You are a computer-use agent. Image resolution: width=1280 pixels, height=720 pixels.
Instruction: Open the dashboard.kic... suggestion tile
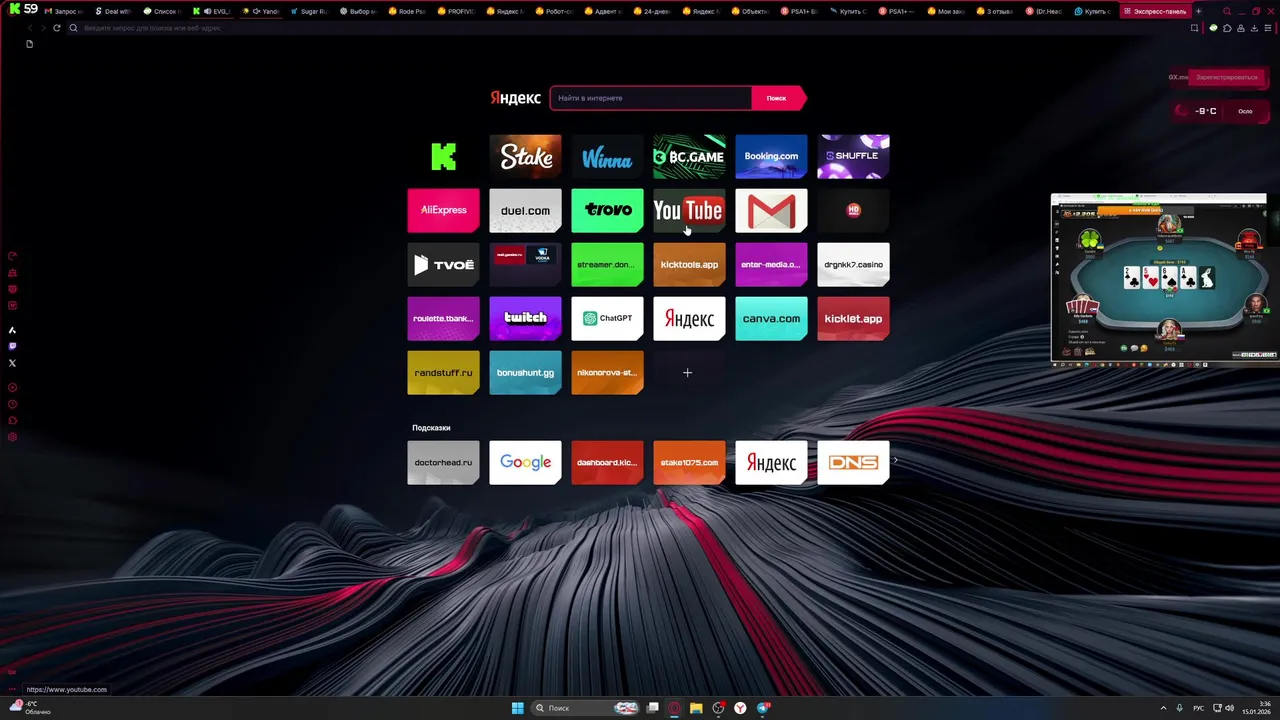click(x=607, y=463)
